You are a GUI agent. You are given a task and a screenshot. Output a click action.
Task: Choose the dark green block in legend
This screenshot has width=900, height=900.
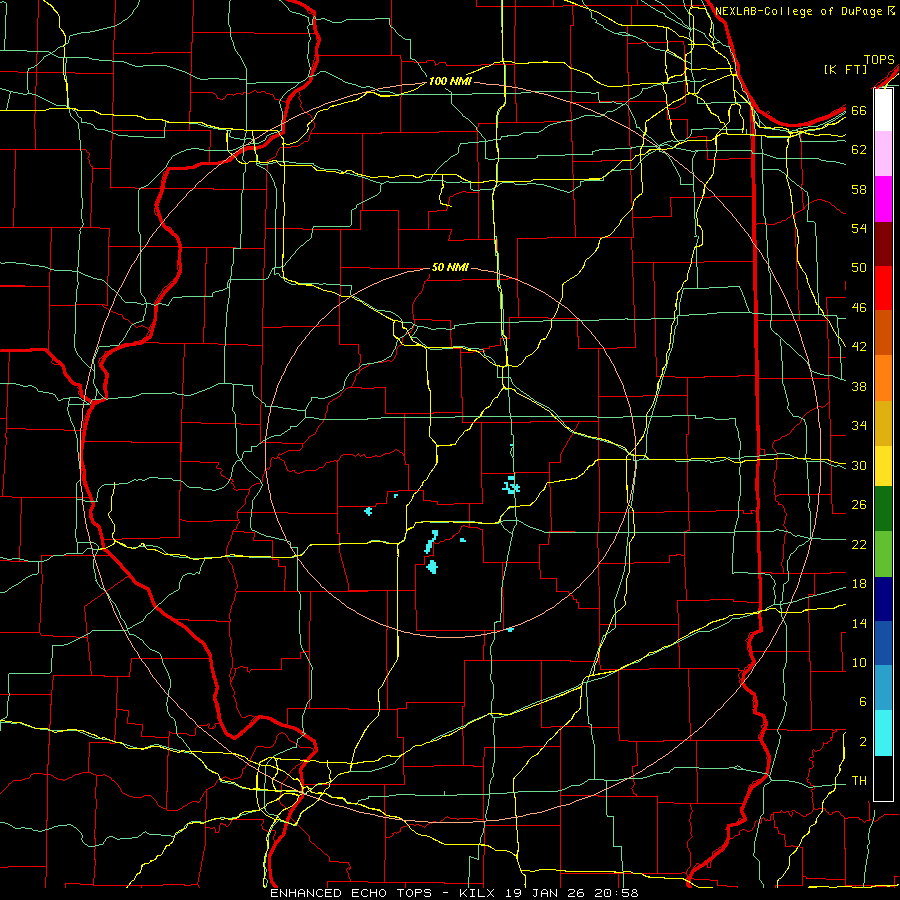click(883, 509)
